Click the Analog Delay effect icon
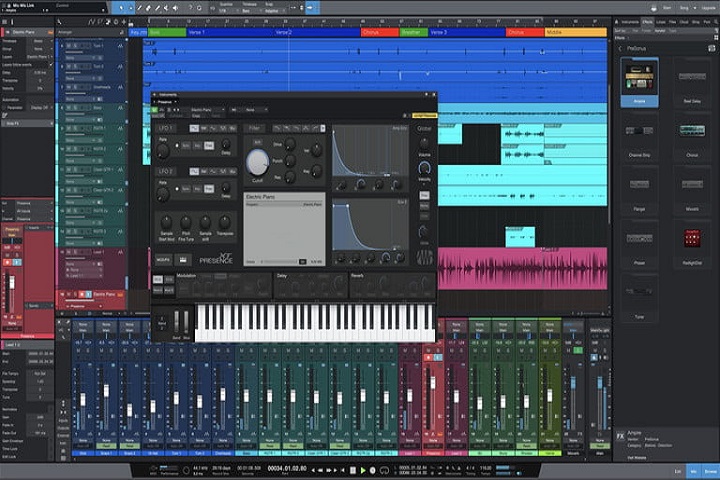720x480 pixels. pos(638,132)
